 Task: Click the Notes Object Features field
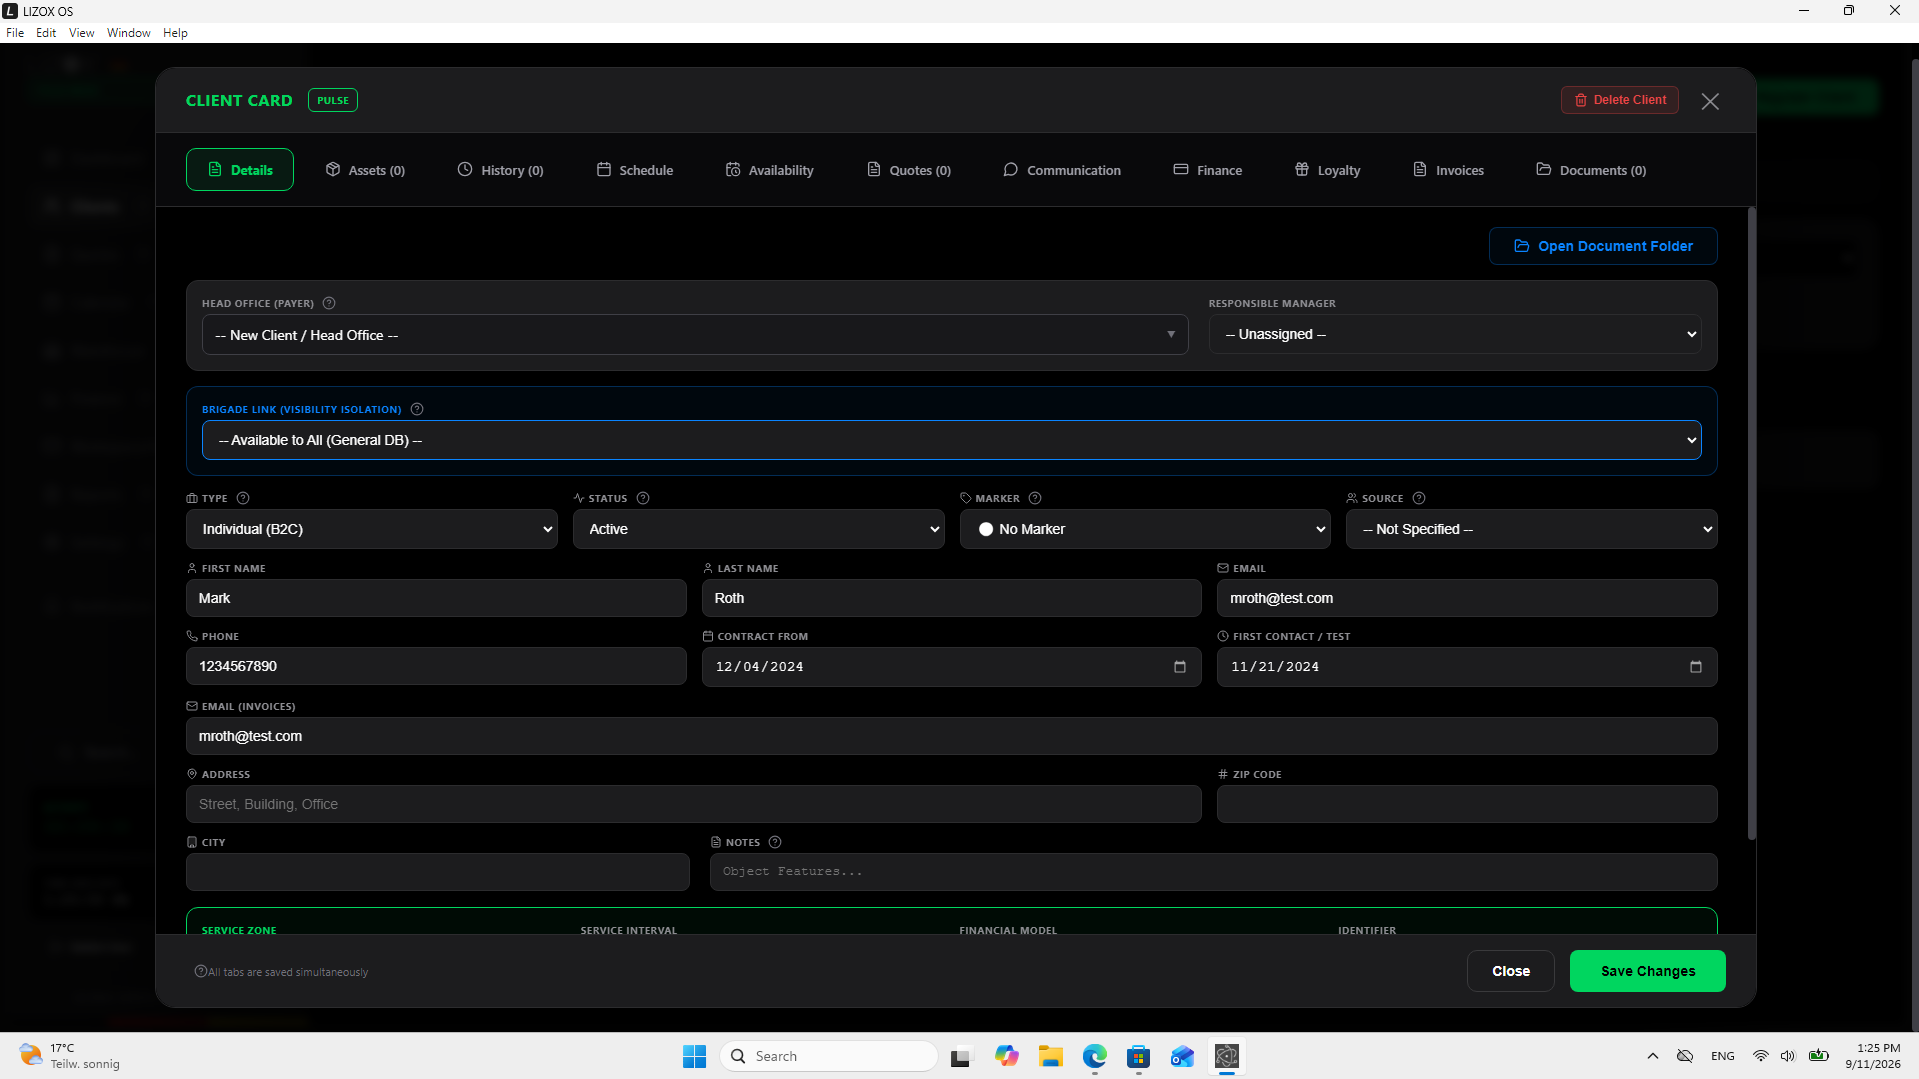[x=1214, y=872]
